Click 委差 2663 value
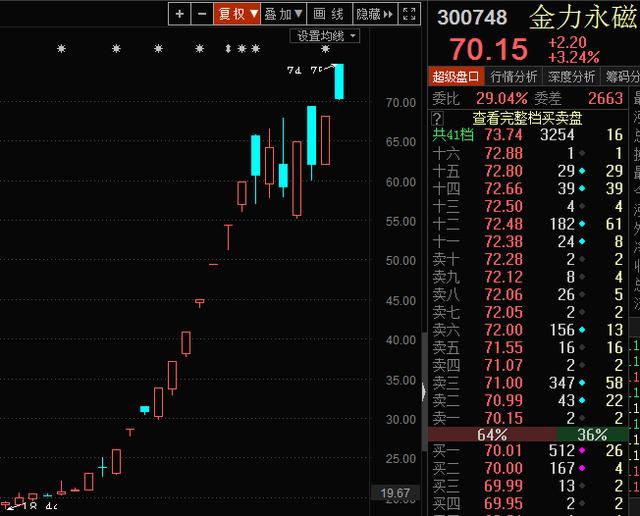 coord(605,98)
